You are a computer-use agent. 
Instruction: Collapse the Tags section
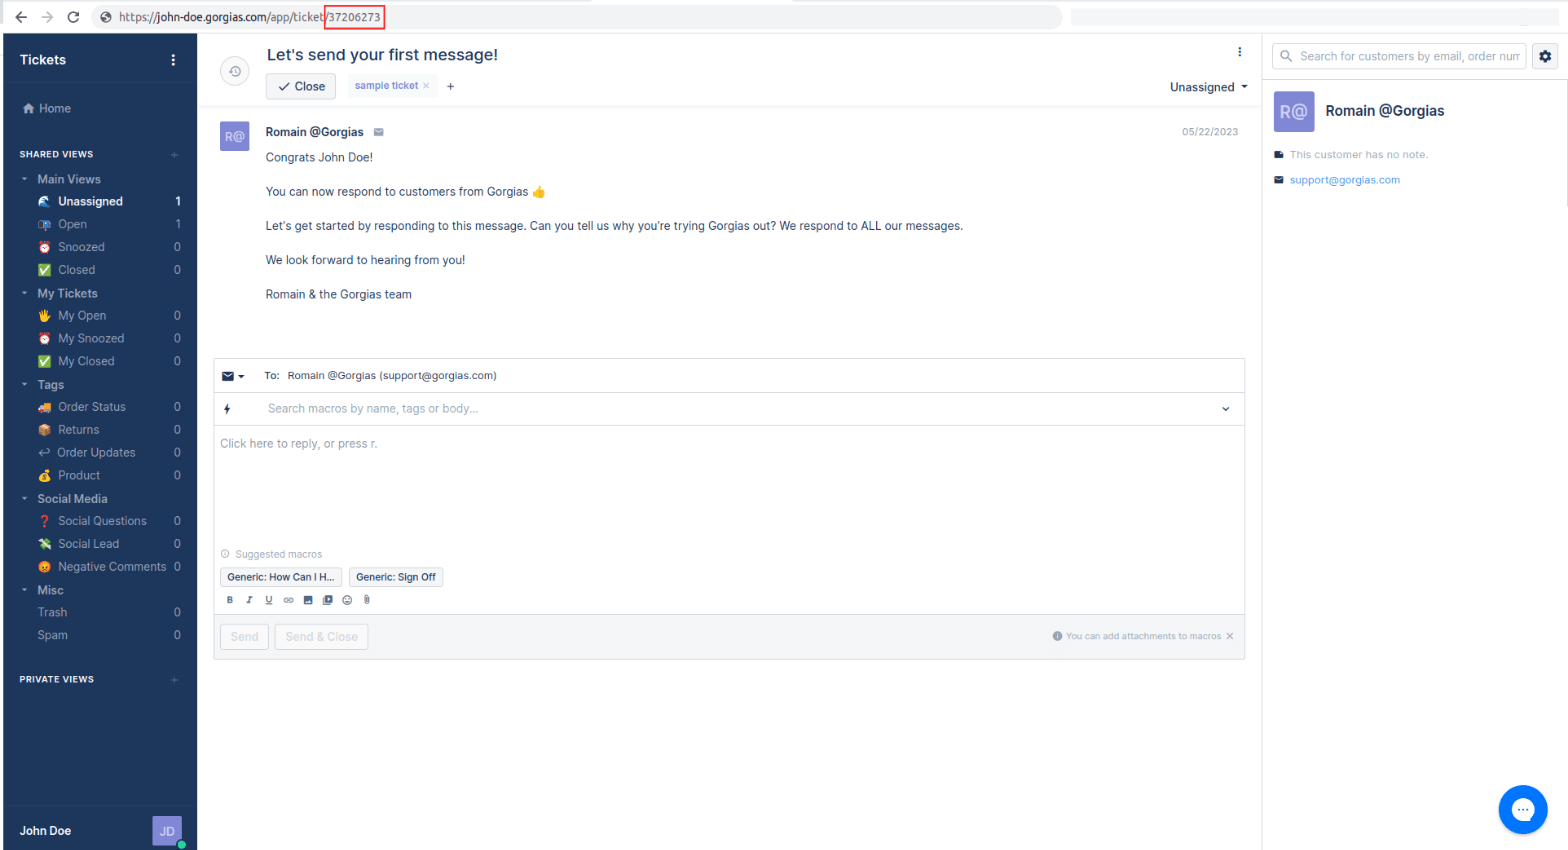[x=25, y=384]
